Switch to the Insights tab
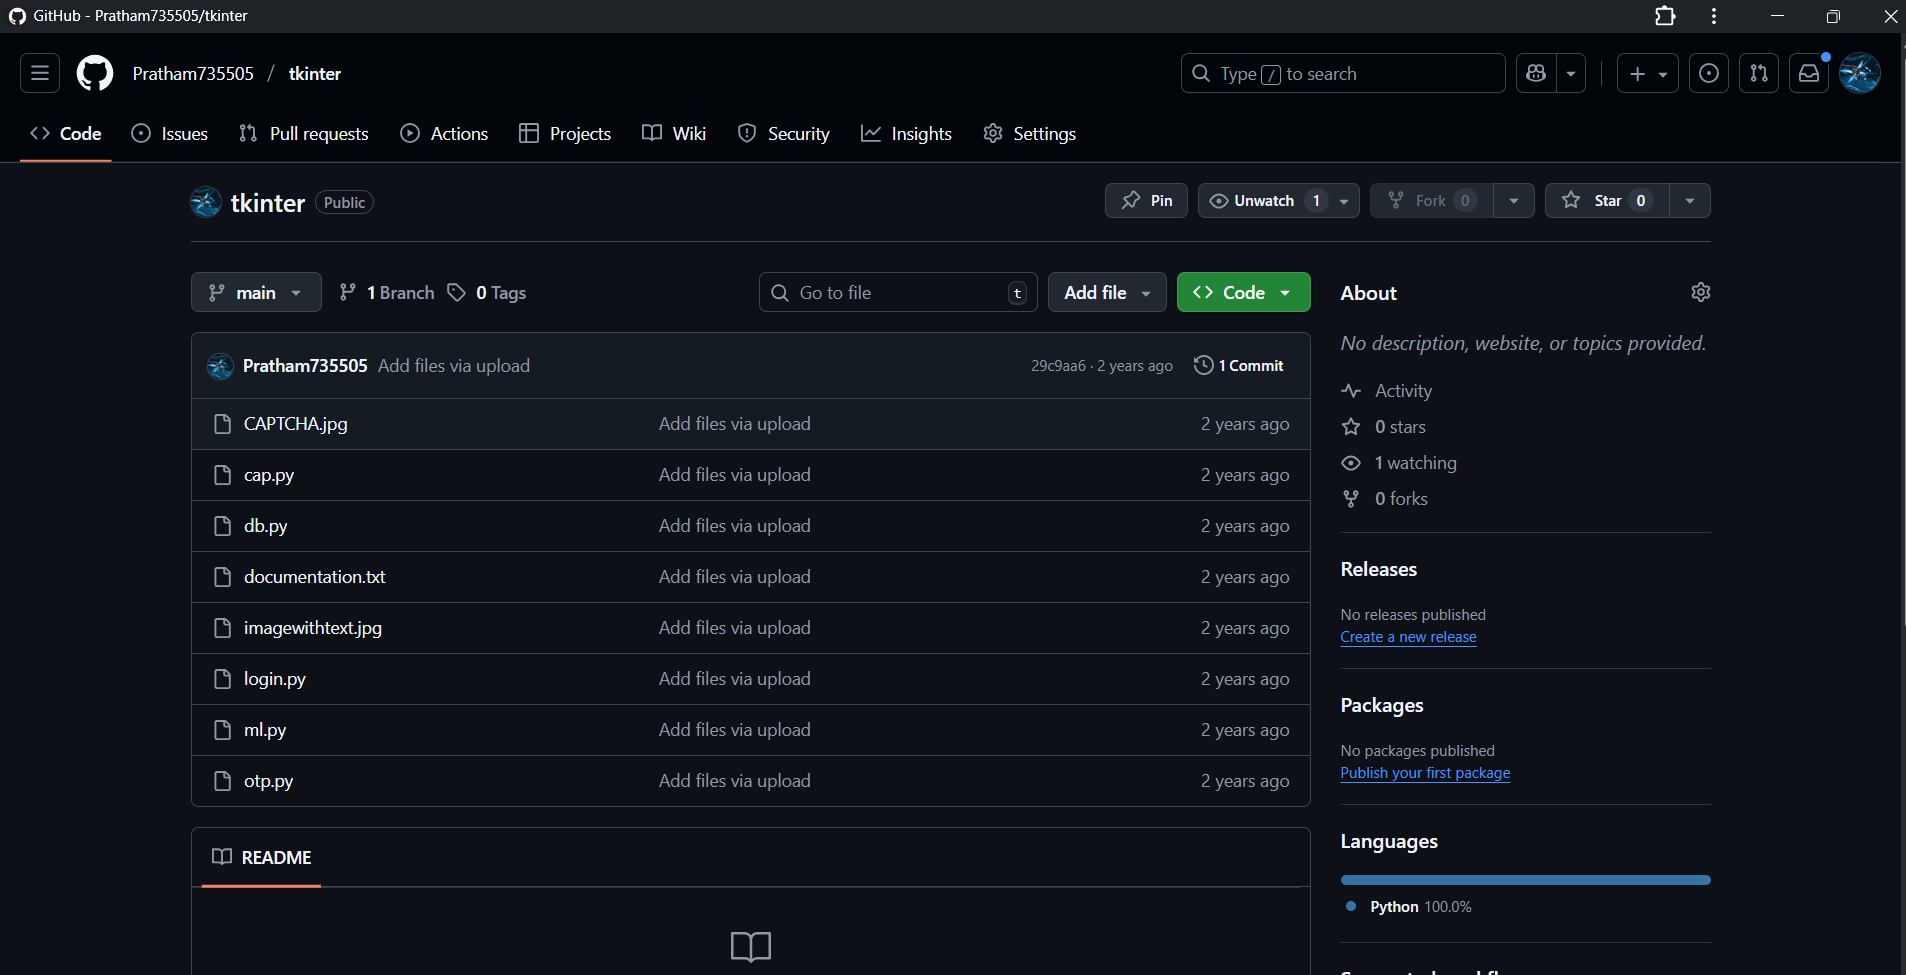Viewport: 1906px width, 975px height. pos(907,134)
